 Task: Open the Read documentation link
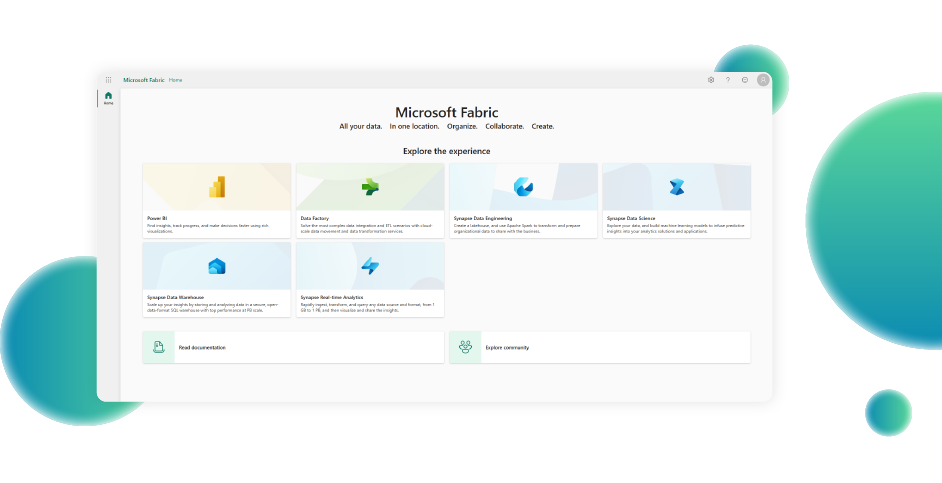point(202,348)
